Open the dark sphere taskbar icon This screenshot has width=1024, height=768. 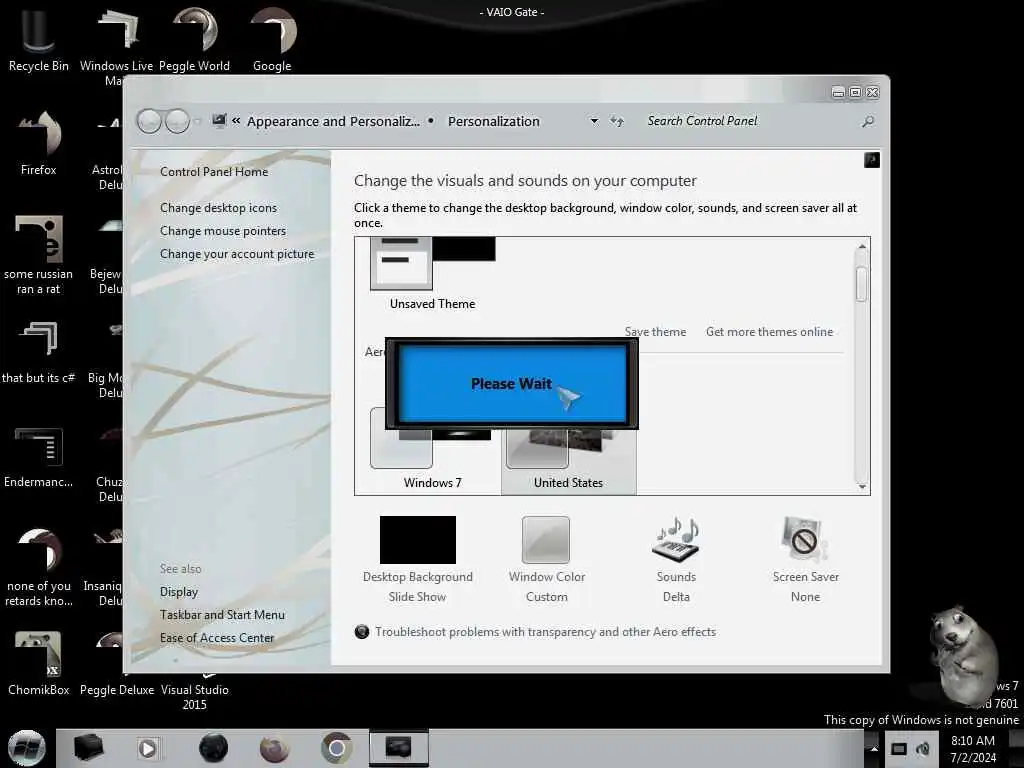point(213,748)
